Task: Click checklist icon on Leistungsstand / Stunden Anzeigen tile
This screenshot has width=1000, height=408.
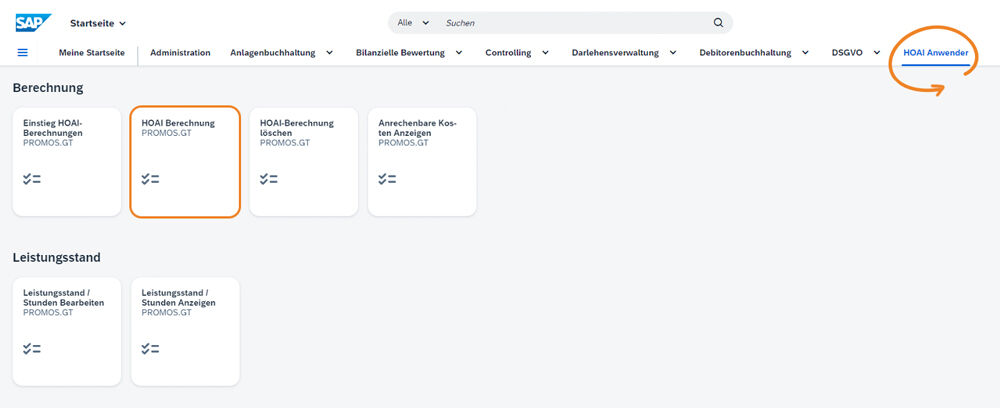Action: 150,348
